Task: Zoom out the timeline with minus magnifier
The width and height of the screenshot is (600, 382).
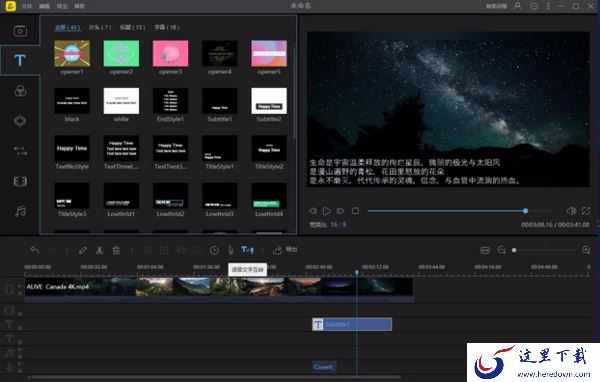Action: [502, 250]
